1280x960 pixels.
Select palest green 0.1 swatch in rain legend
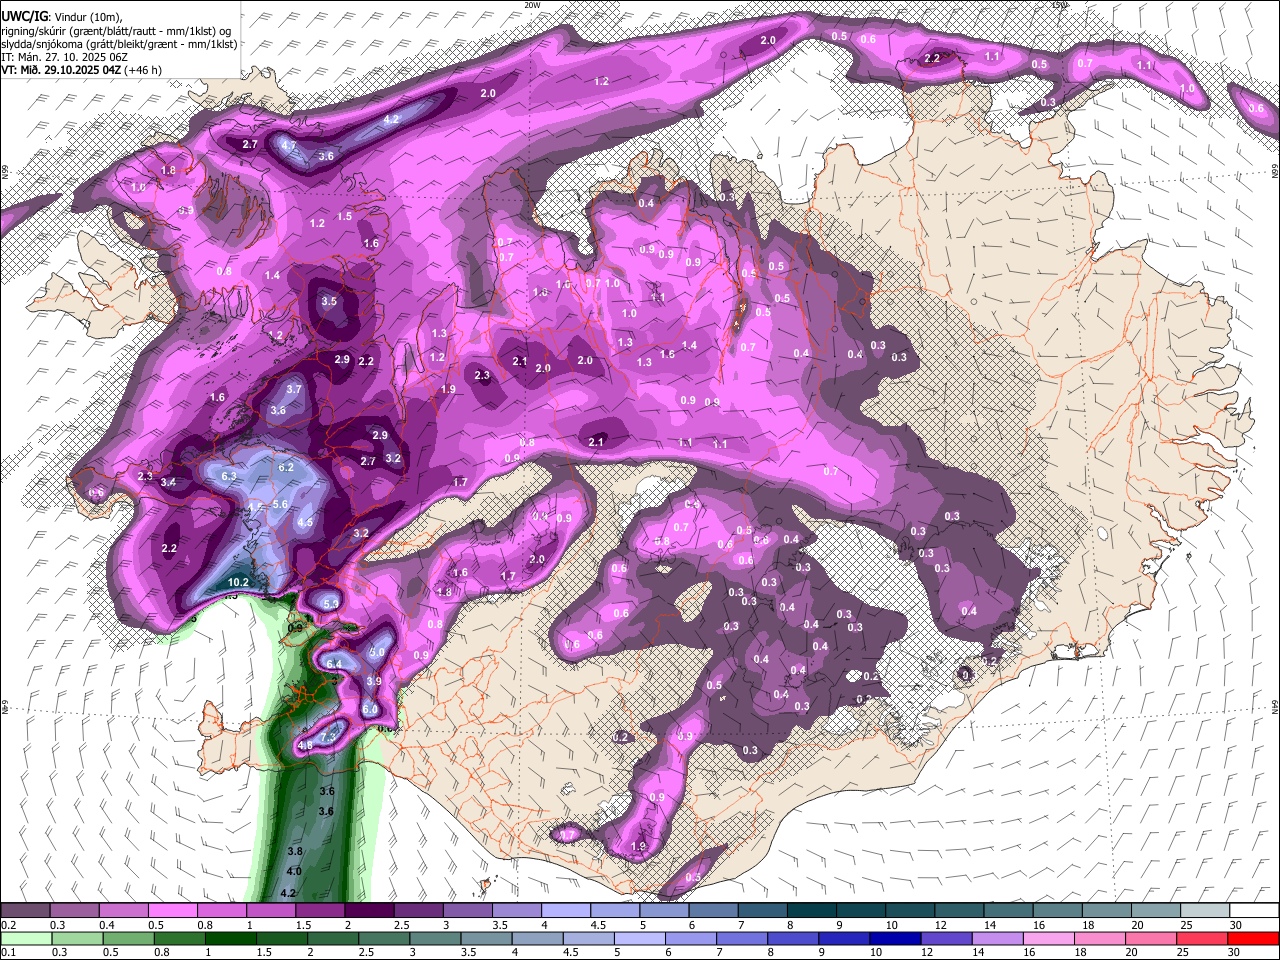click(25, 938)
